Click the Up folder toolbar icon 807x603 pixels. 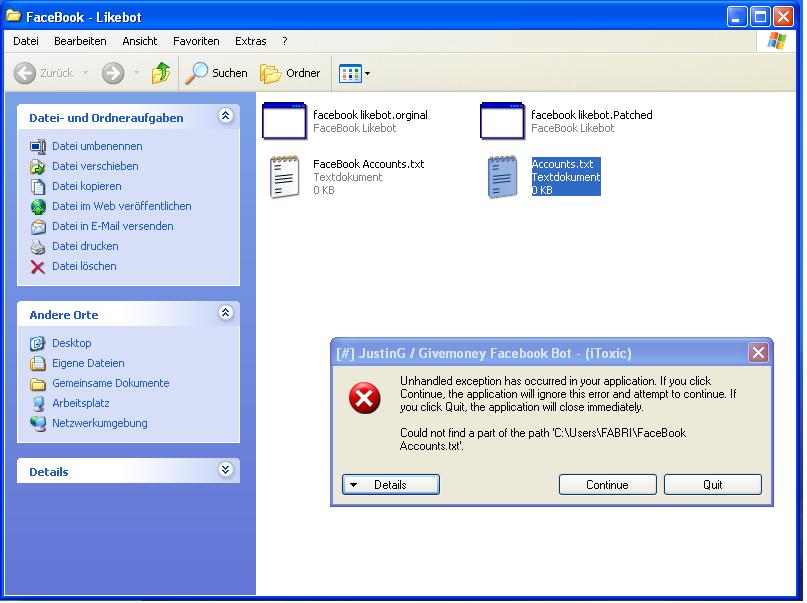(160, 73)
